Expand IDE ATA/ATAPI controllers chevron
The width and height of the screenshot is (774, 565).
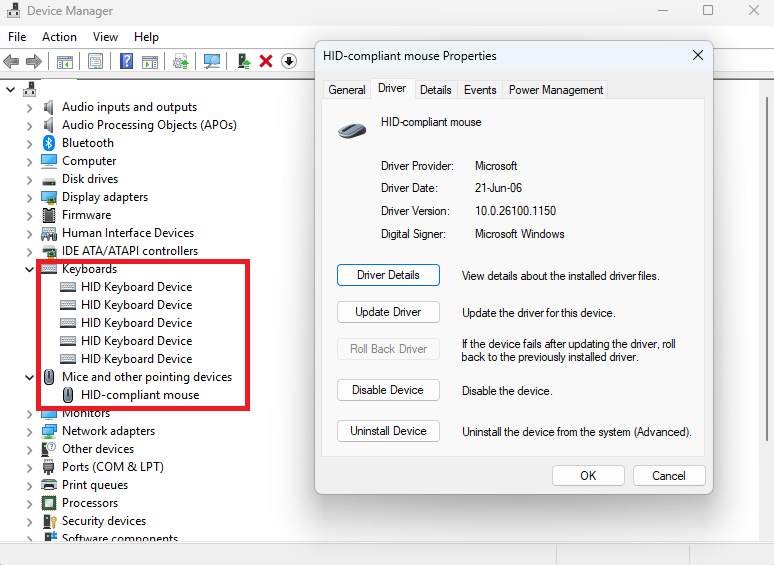(x=30, y=252)
